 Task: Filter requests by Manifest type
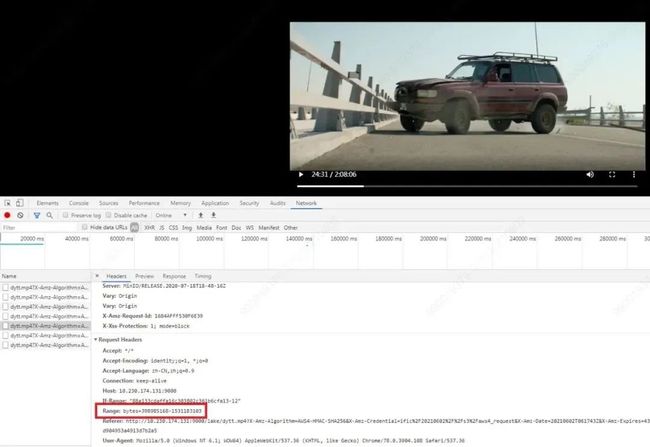269,228
